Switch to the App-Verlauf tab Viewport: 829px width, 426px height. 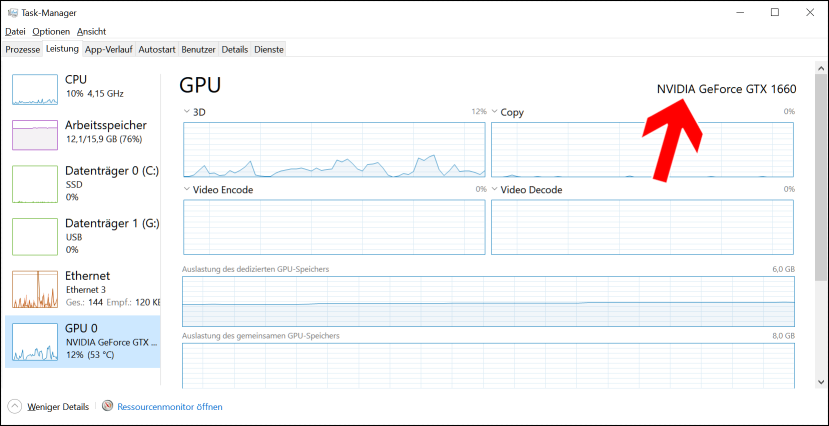click(109, 49)
